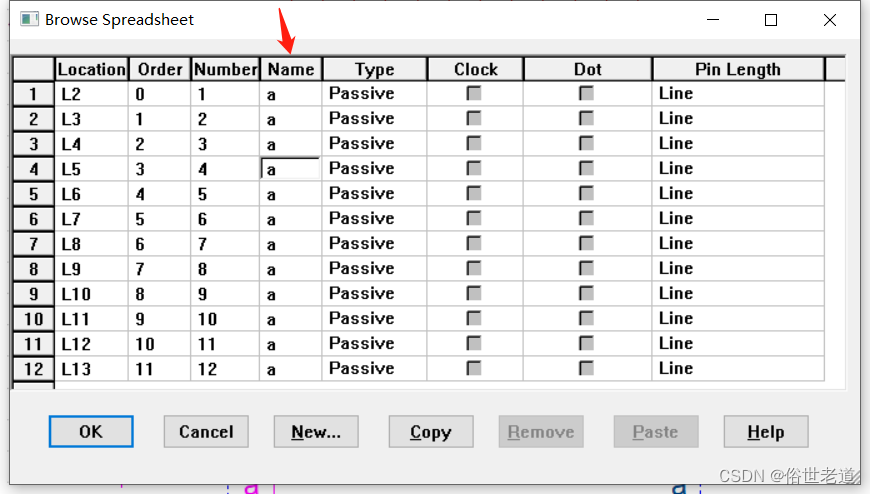Click the OK button
Image resolution: width=870 pixels, height=494 pixels.
click(91, 431)
